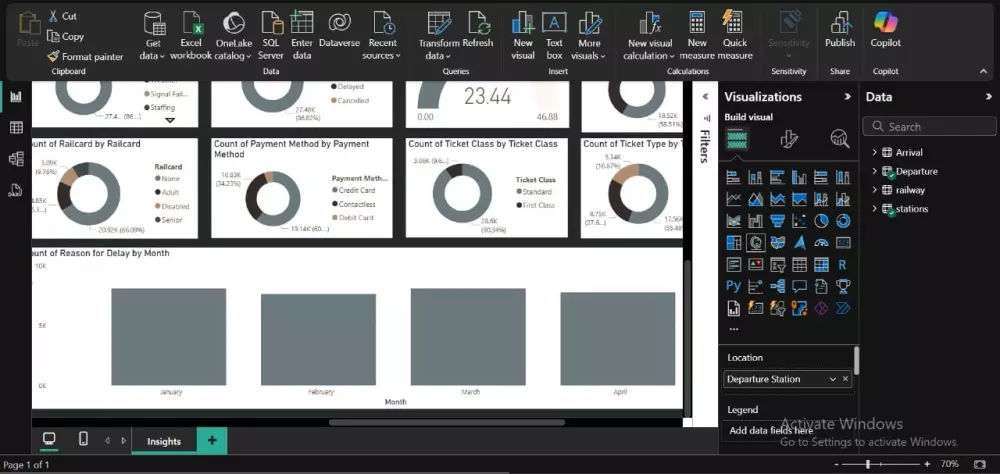This screenshot has height=474, width=1000.
Task: Switch to Table view in left sidebar
Action: (16, 128)
